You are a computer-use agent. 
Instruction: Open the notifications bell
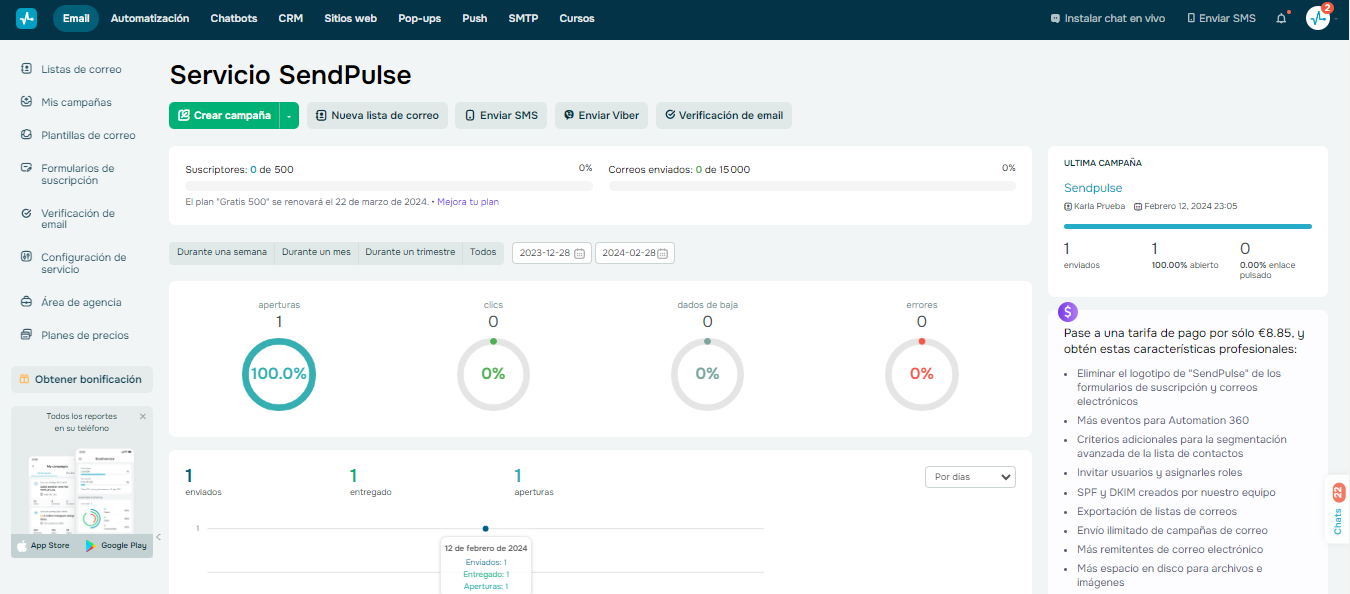click(1281, 18)
